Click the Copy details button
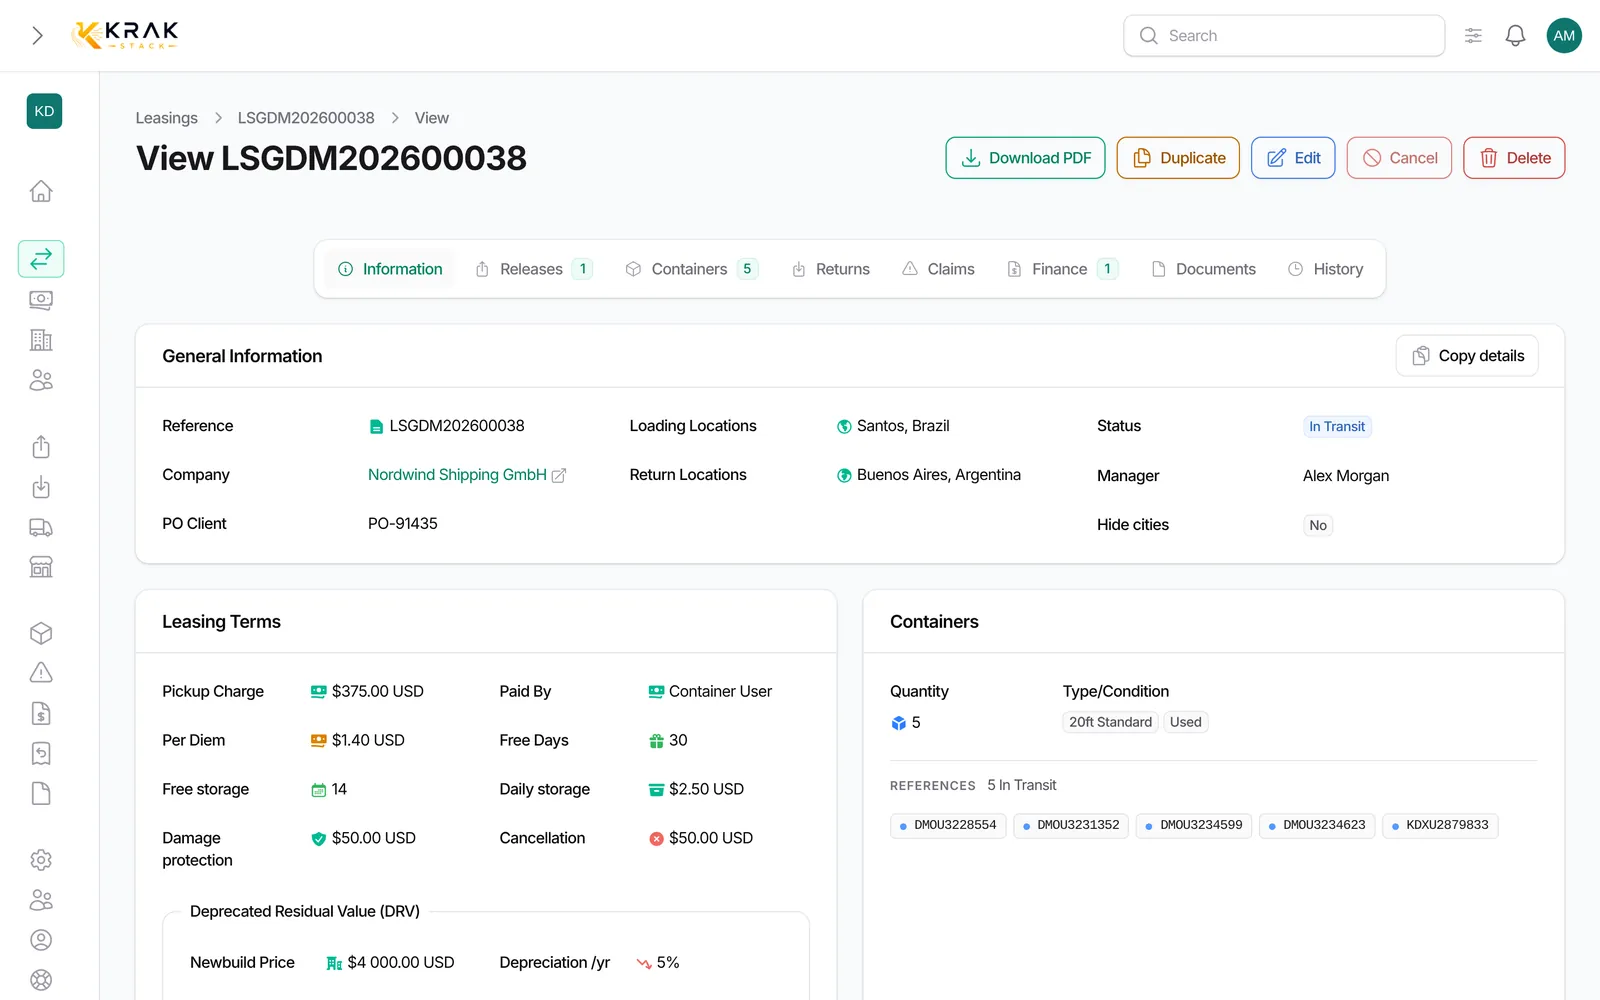Image resolution: width=1600 pixels, height=1000 pixels. [x=1467, y=356]
